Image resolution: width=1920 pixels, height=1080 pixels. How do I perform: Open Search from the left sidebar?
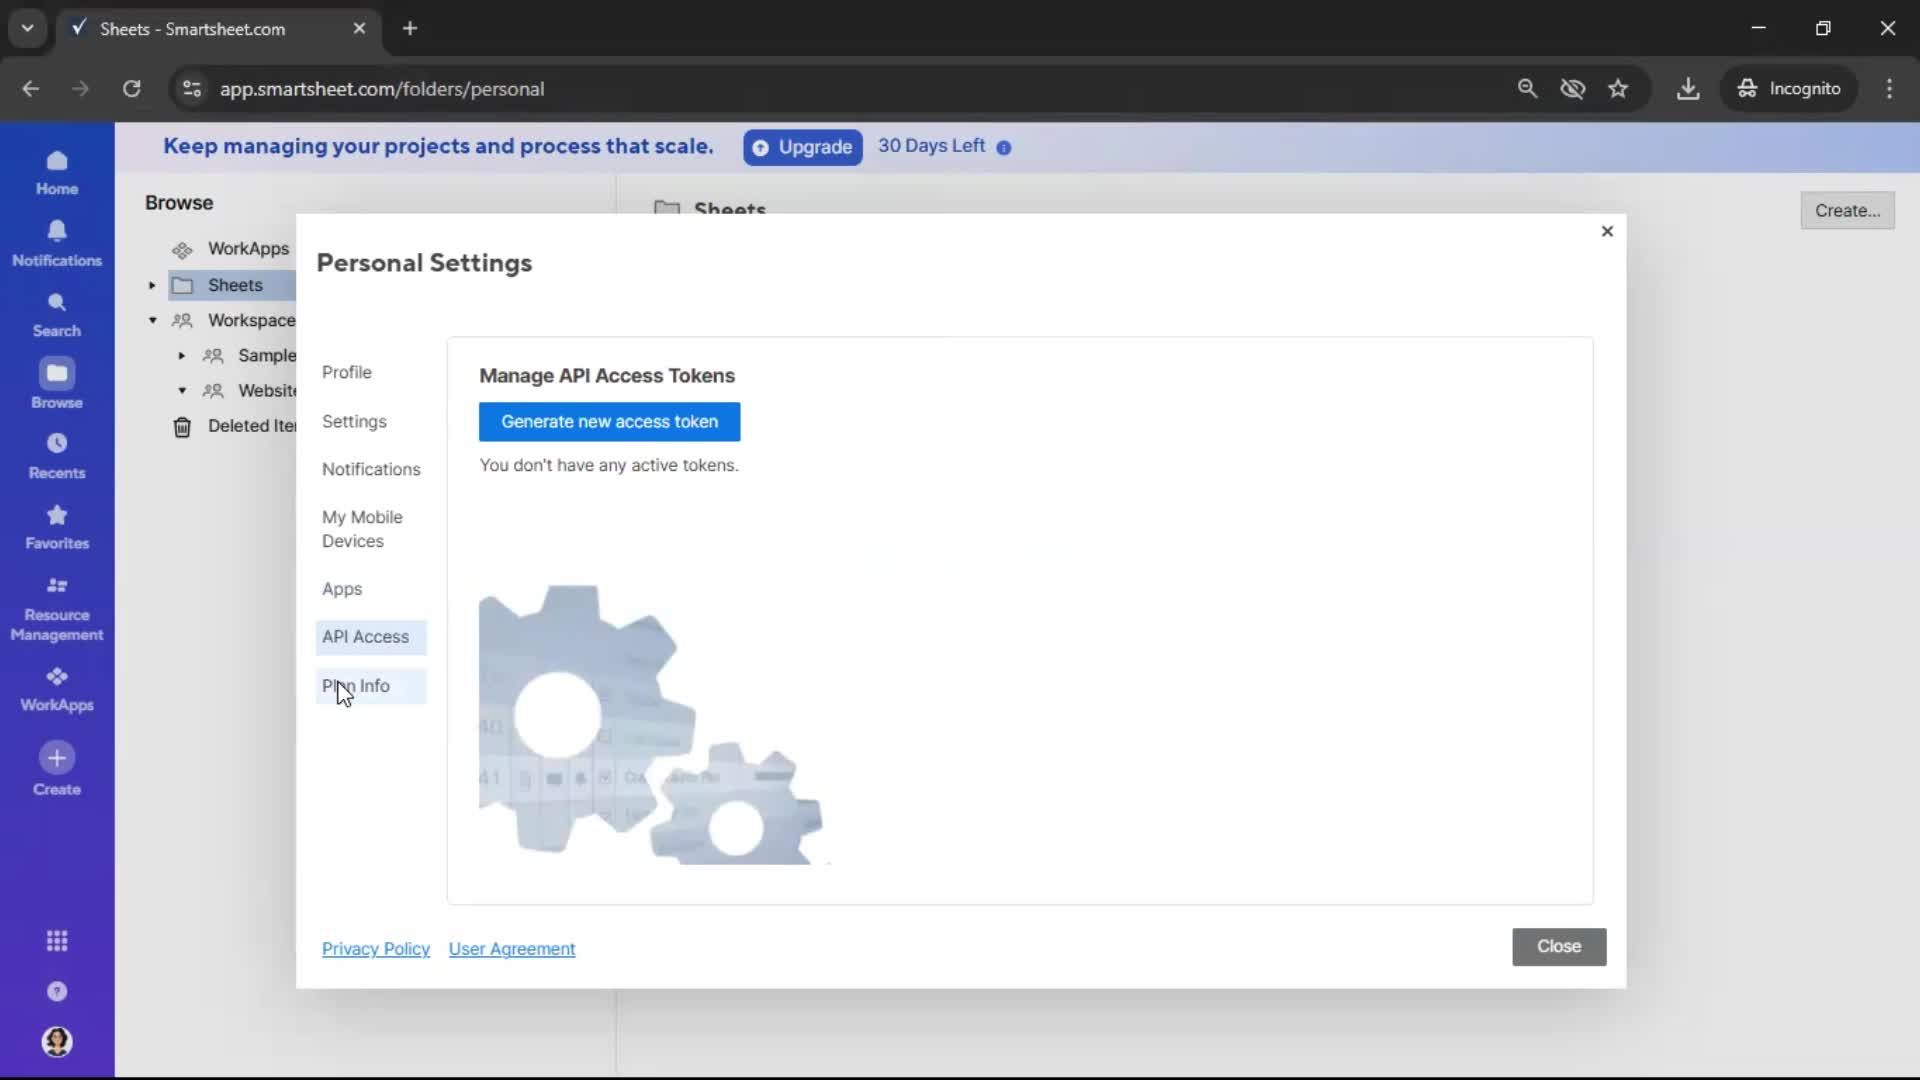coord(57,314)
